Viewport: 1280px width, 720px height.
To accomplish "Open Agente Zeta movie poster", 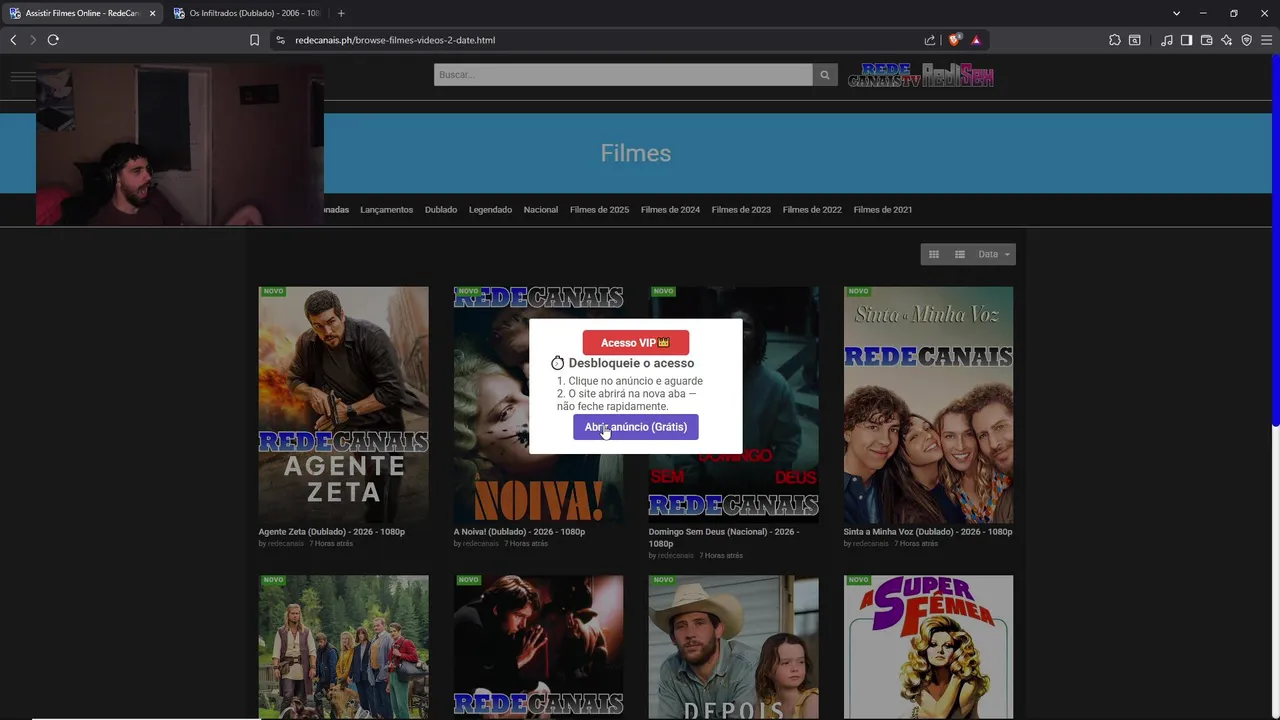I will 343,404.
